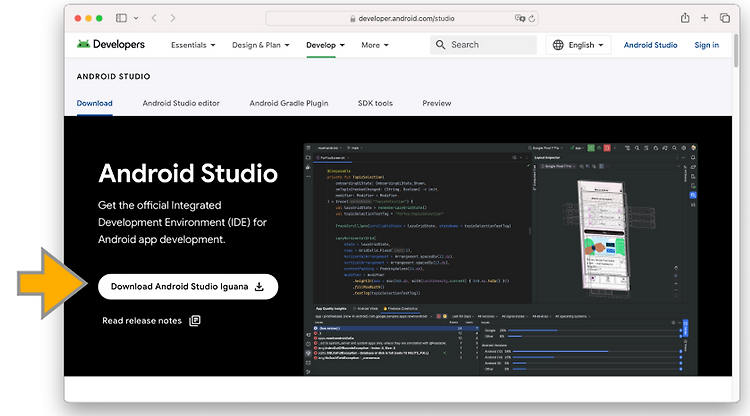The image size is (750, 416).
Task: Switch to Android Gradle Plugin tab
Action: [289, 103]
